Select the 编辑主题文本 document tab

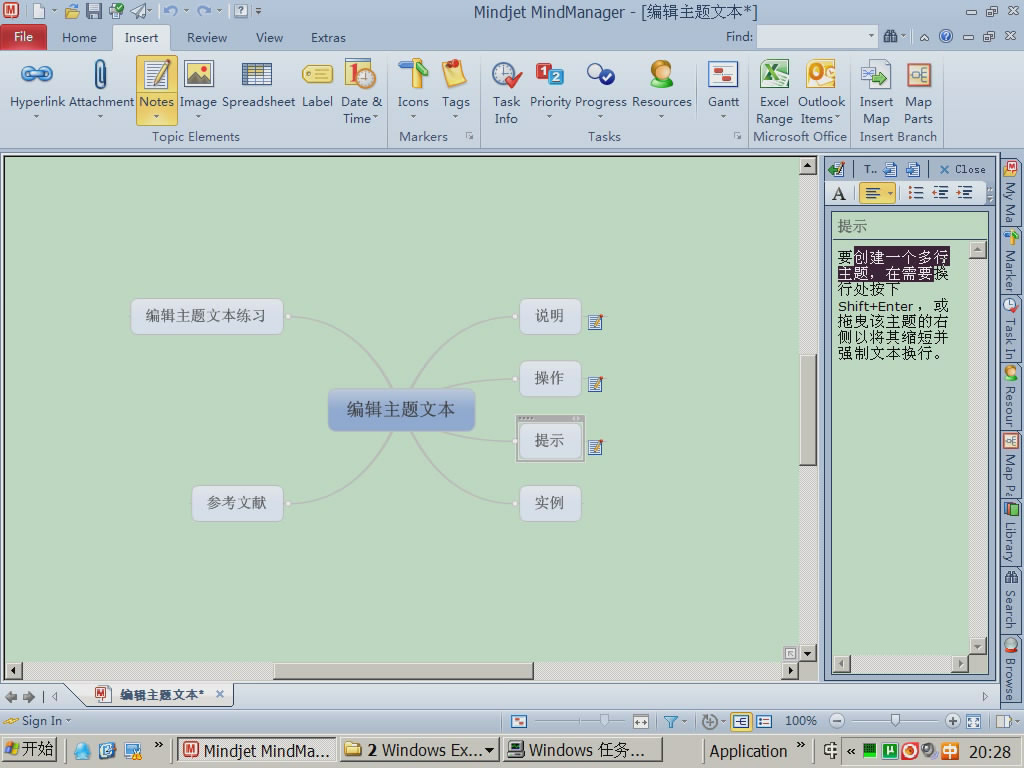[x=161, y=695]
